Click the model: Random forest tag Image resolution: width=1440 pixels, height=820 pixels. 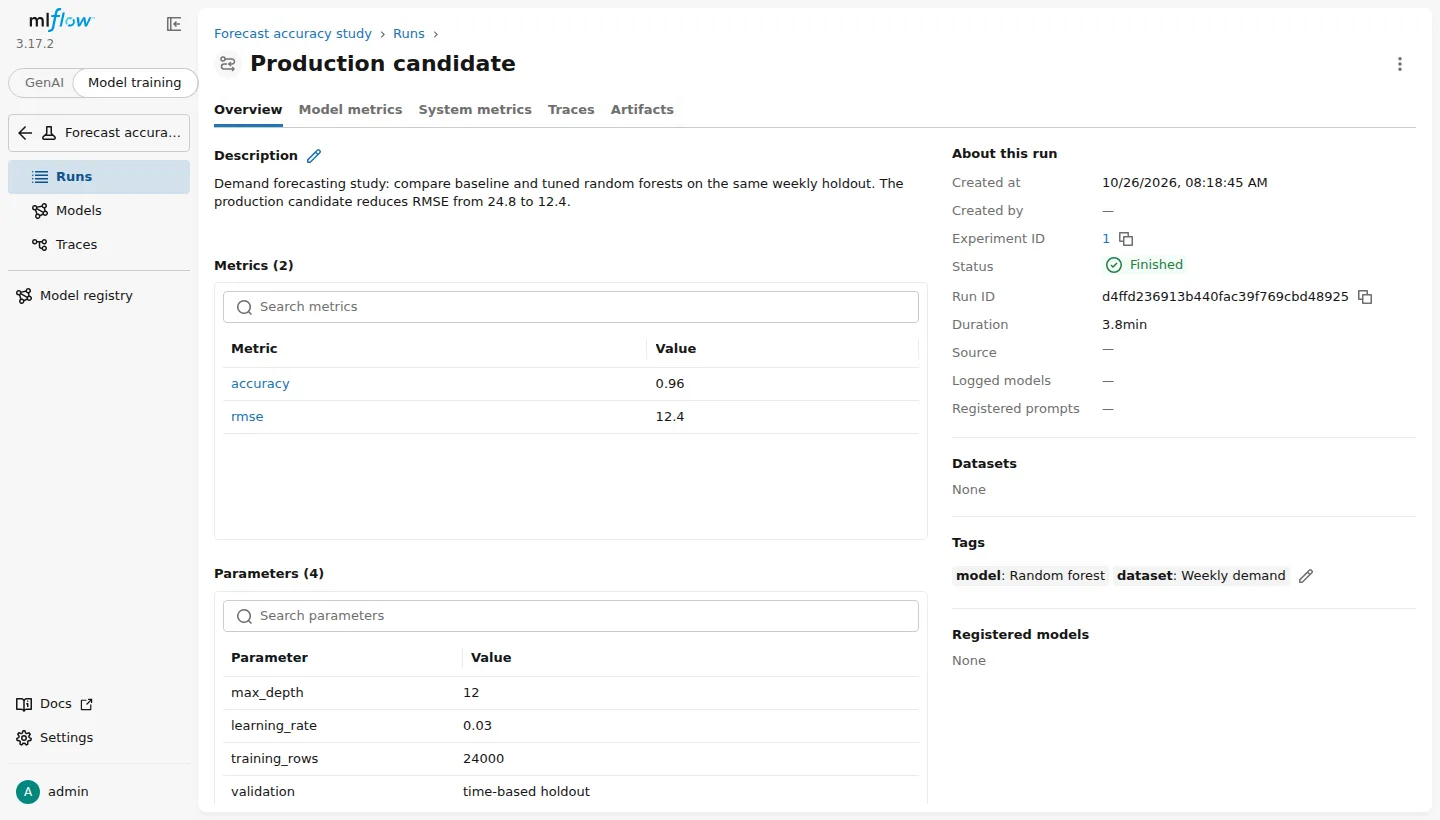[x=1031, y=576]
